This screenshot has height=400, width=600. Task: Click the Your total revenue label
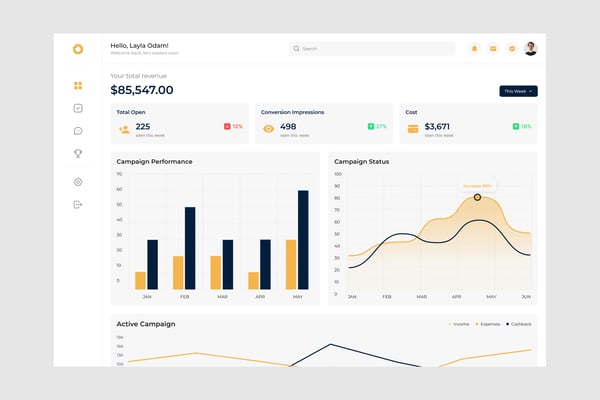click(139, 76)
